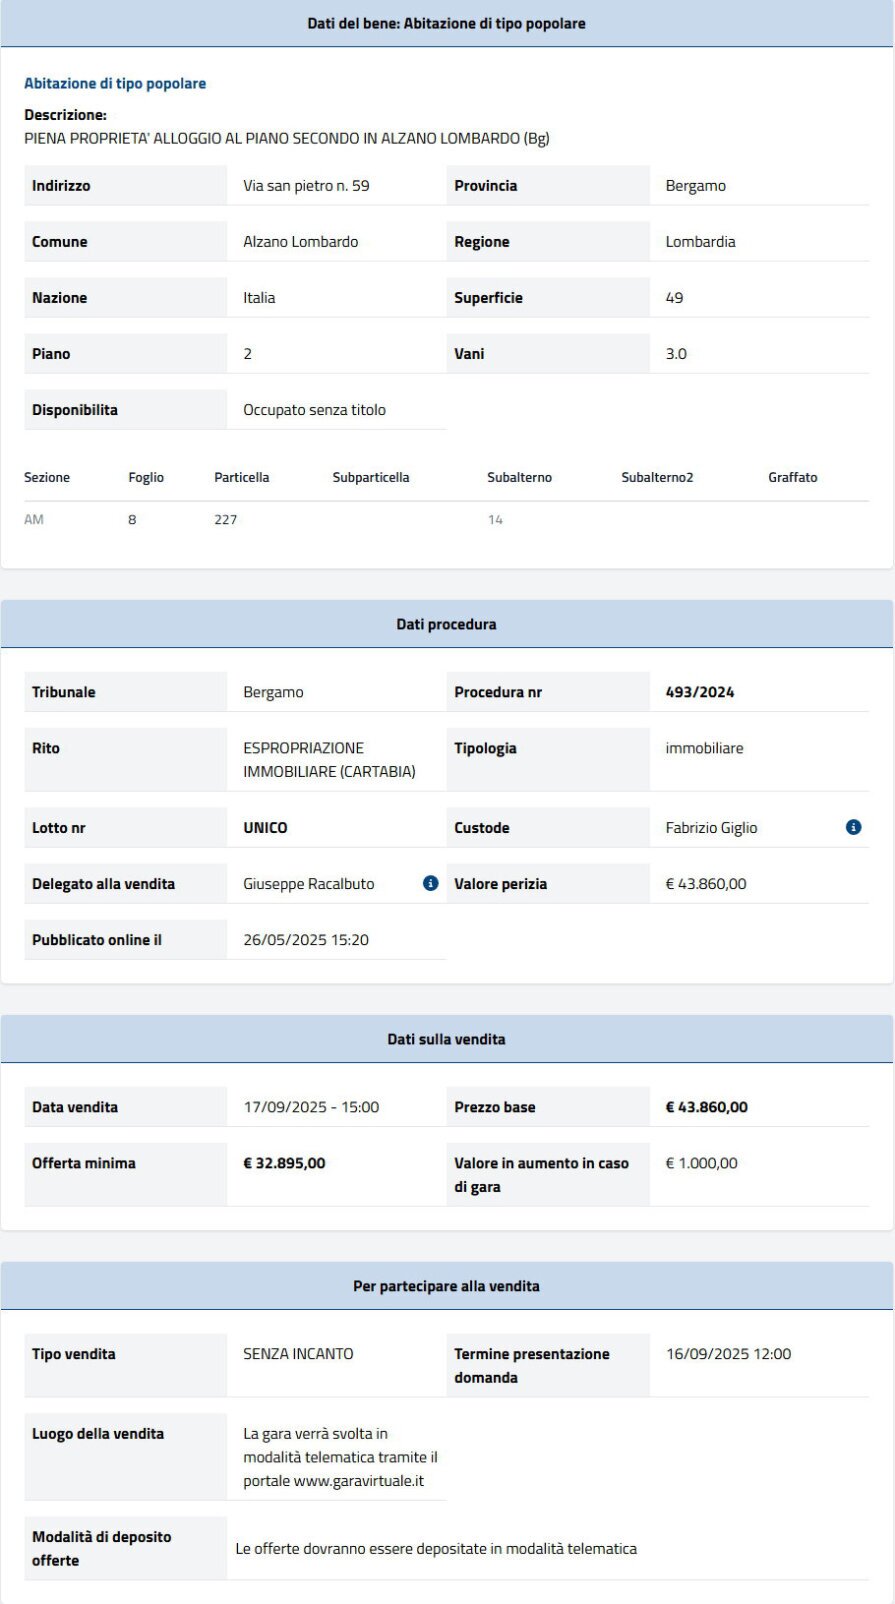Click the sezione value AM
The width and height of the screenshot is (895, 1604).
point(34,520)
